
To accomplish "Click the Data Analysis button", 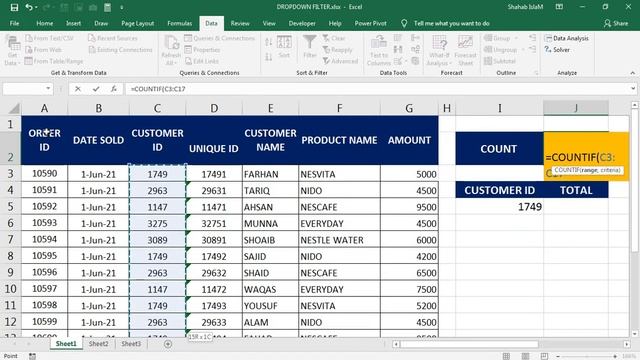I will [567, 38].
